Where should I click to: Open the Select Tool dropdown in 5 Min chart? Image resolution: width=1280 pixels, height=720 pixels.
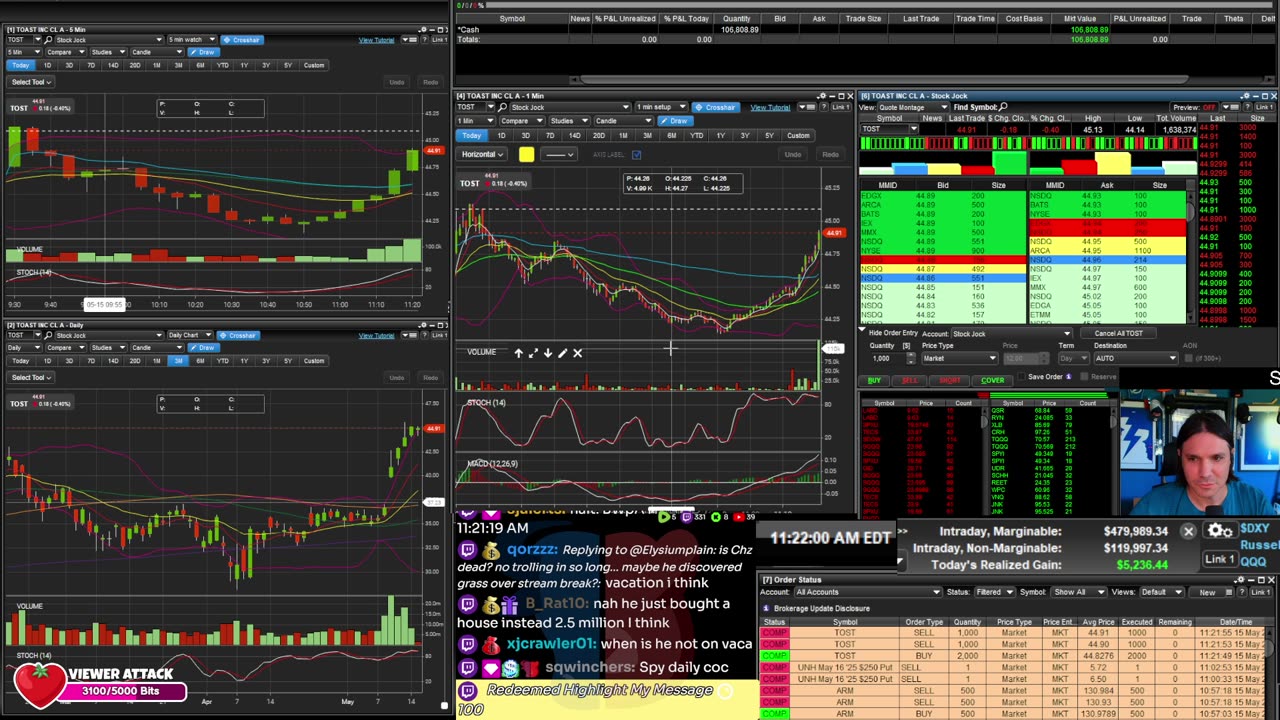31,82
